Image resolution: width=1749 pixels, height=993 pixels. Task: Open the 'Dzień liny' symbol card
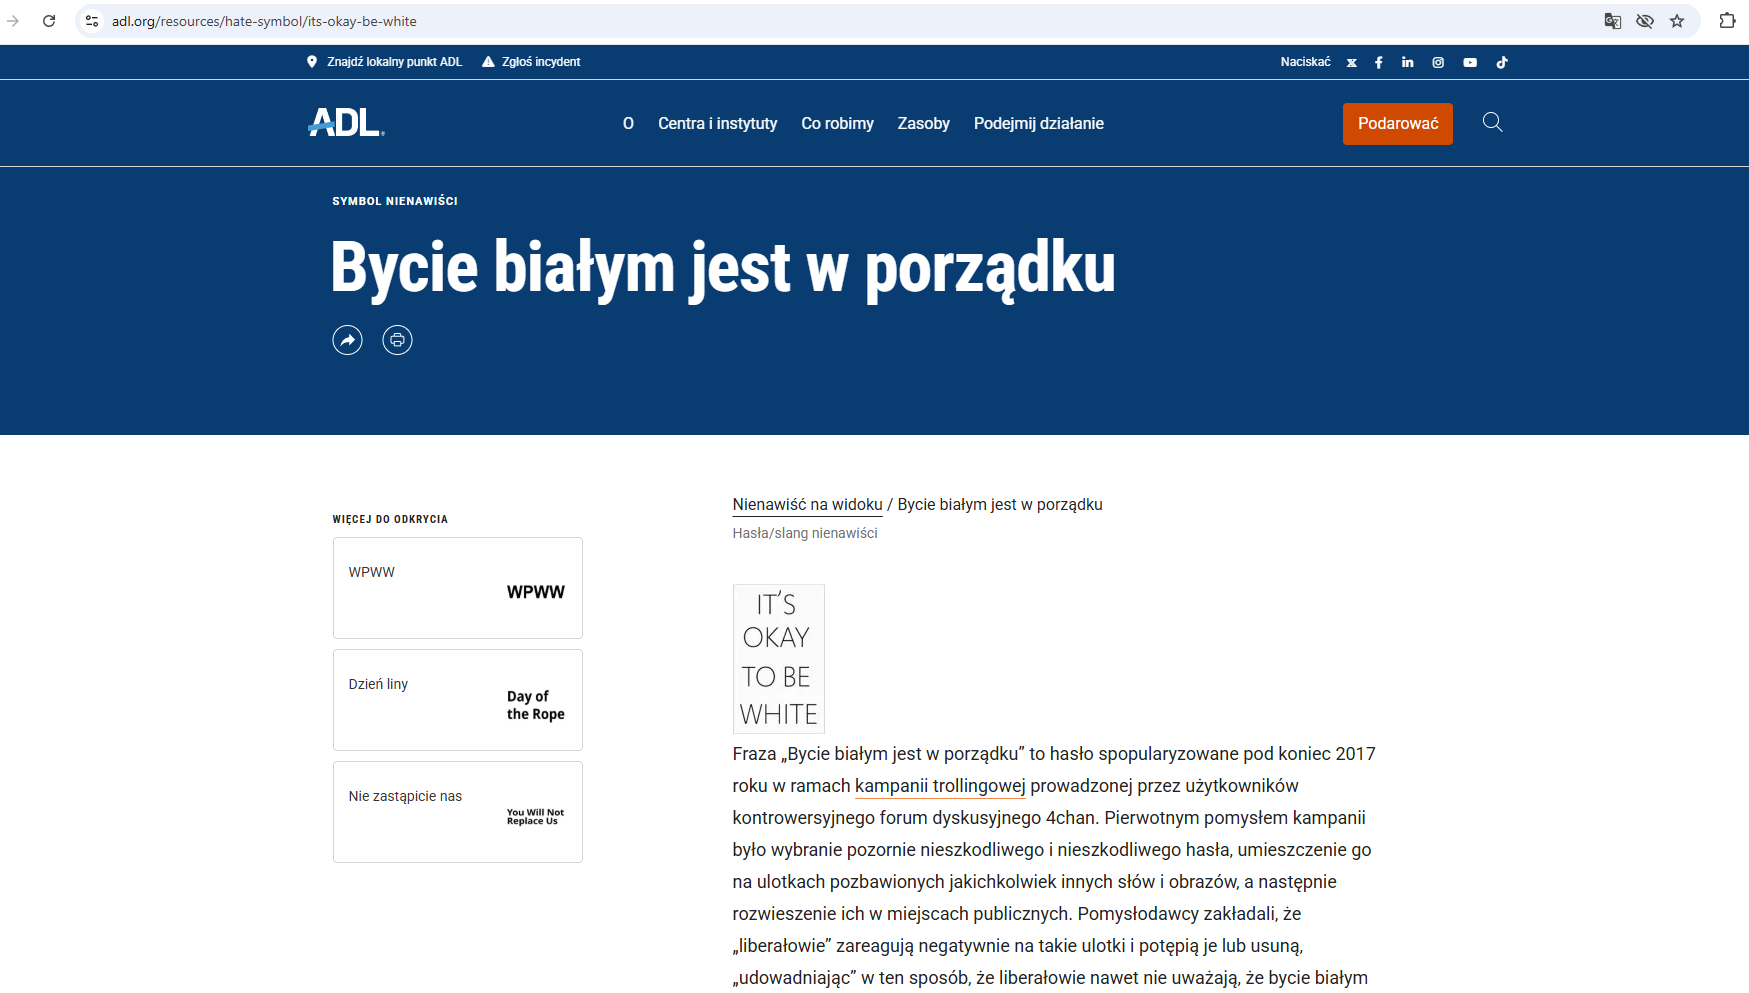[x=457, y=700]
